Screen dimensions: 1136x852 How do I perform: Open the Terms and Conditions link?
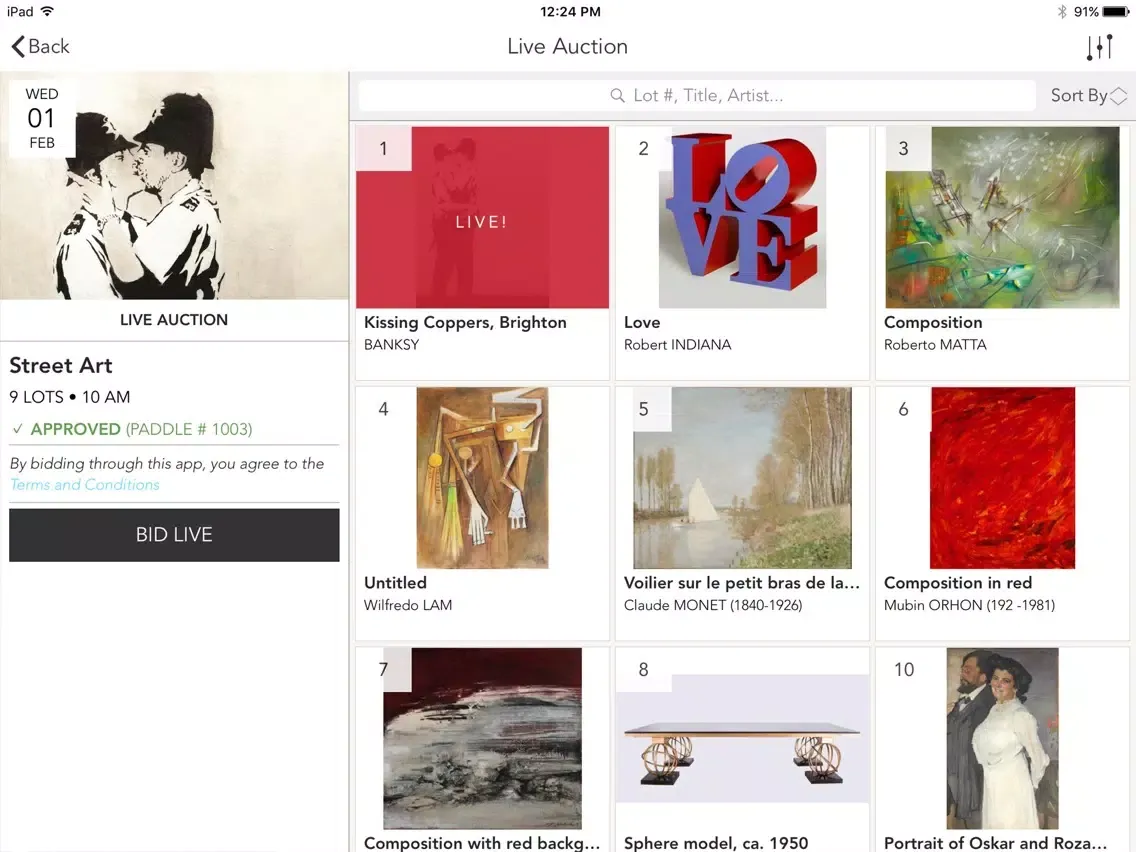[85, 485]
